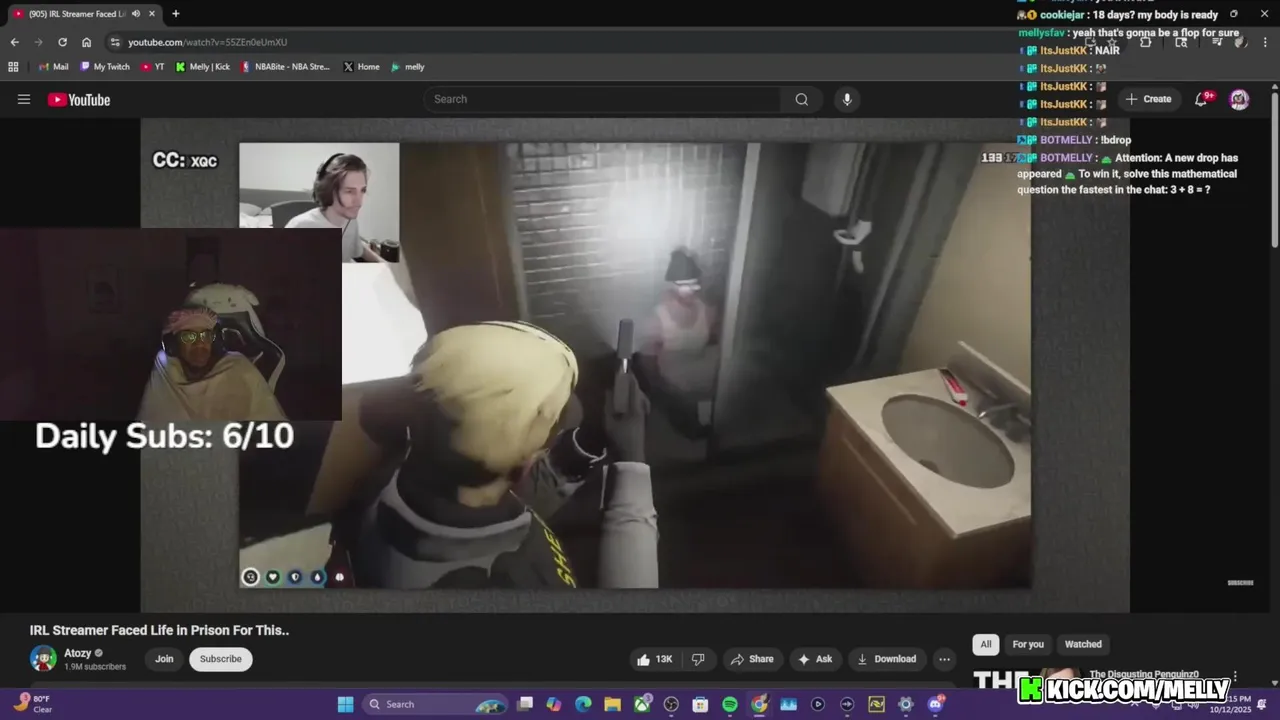This screenshot has width=1280, height=720.
Task: Open Chrome media controls icon
Action: click(1217, 42)
